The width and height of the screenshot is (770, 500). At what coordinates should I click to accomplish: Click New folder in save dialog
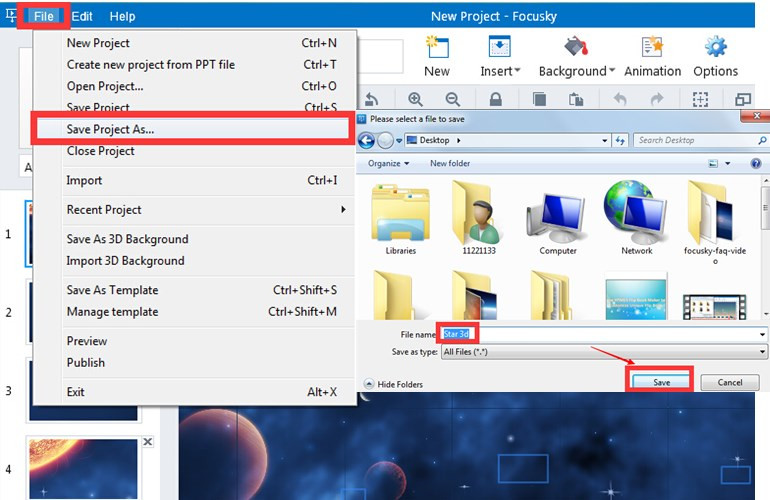tap(450, 163)
